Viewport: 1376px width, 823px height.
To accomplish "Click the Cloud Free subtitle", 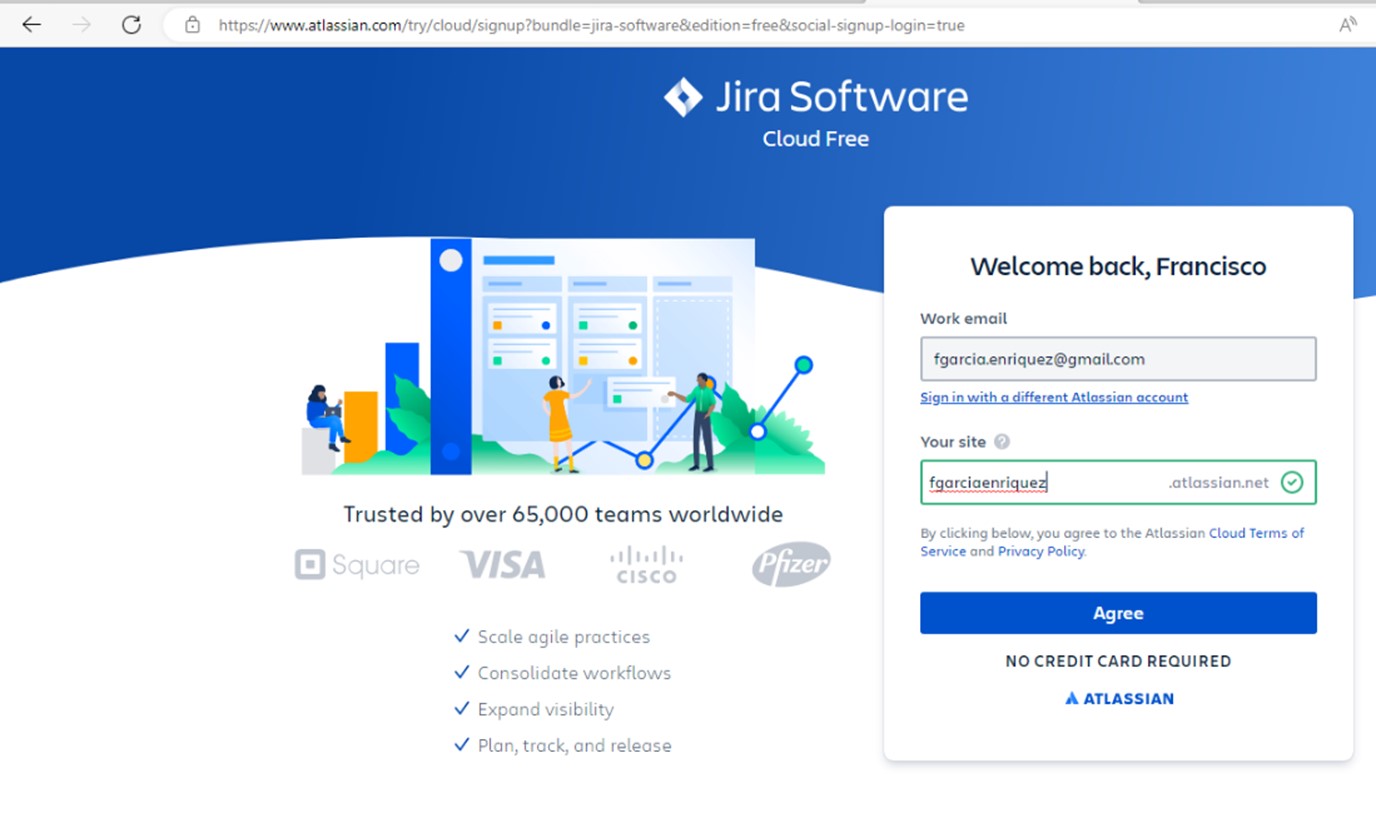I will [815, 139].
